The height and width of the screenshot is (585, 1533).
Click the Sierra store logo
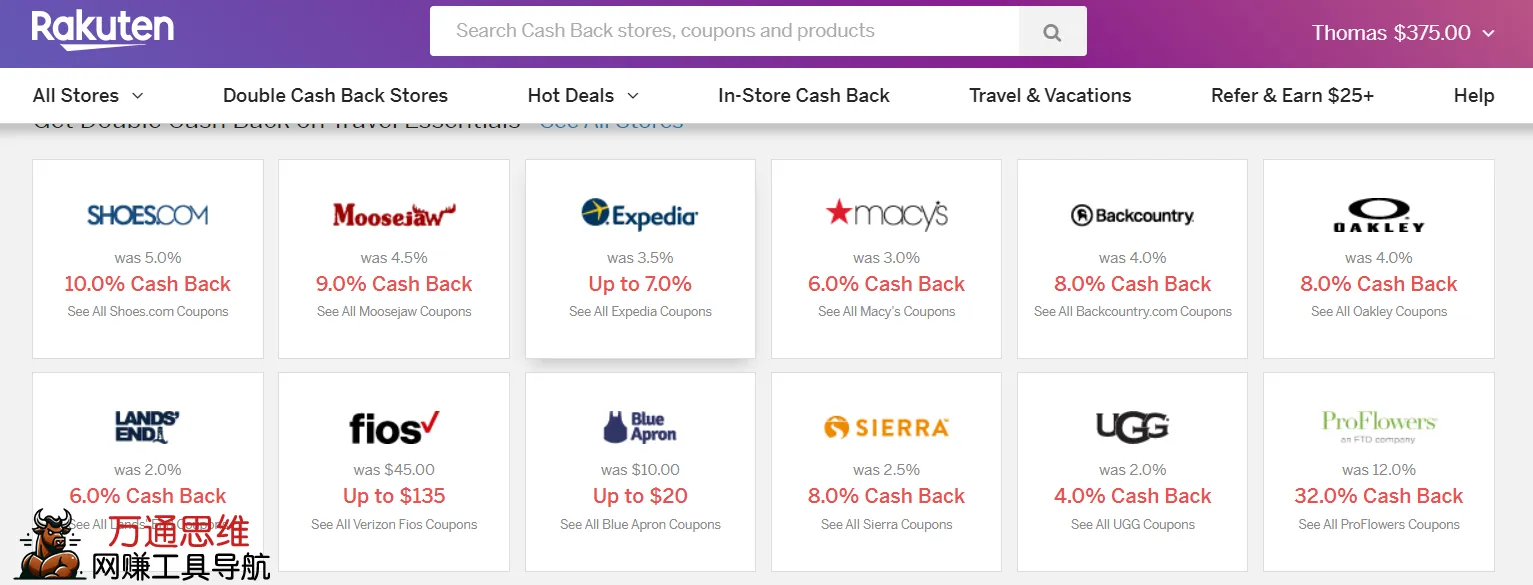tap(886, 428)
